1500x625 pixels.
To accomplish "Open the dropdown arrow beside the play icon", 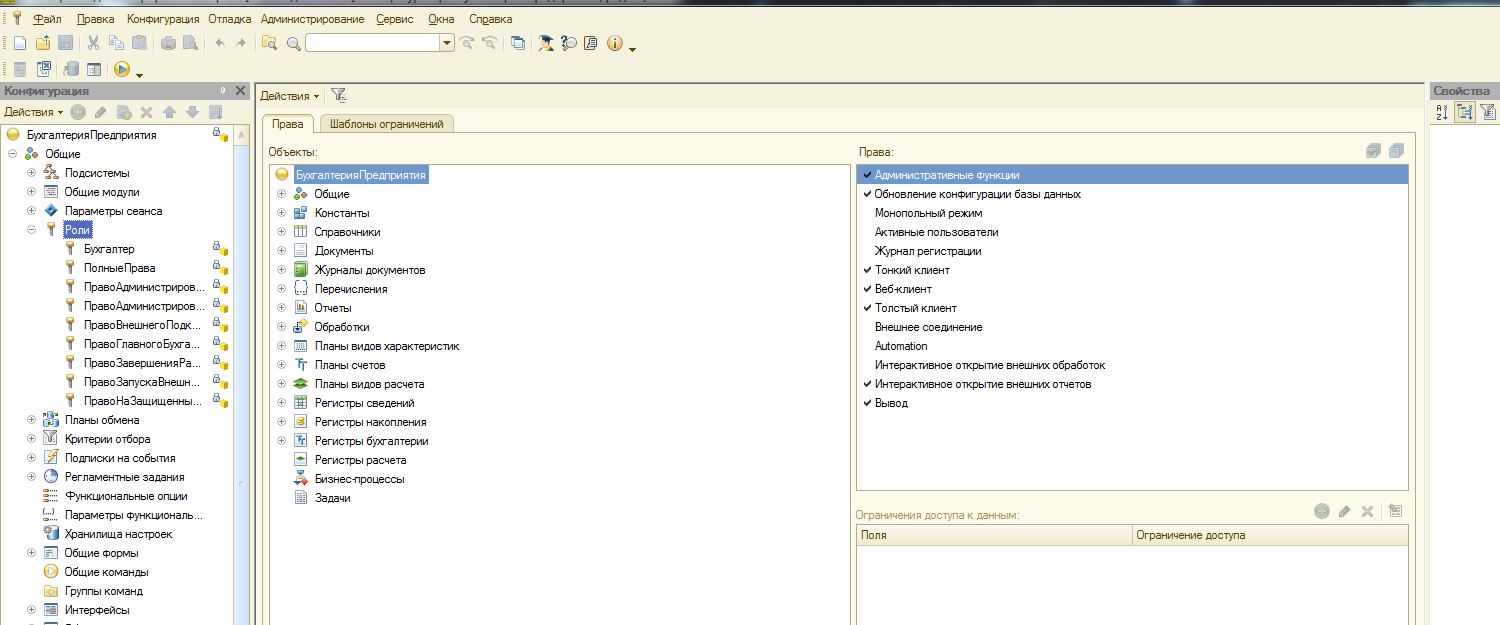I will [x=139, y=74].
